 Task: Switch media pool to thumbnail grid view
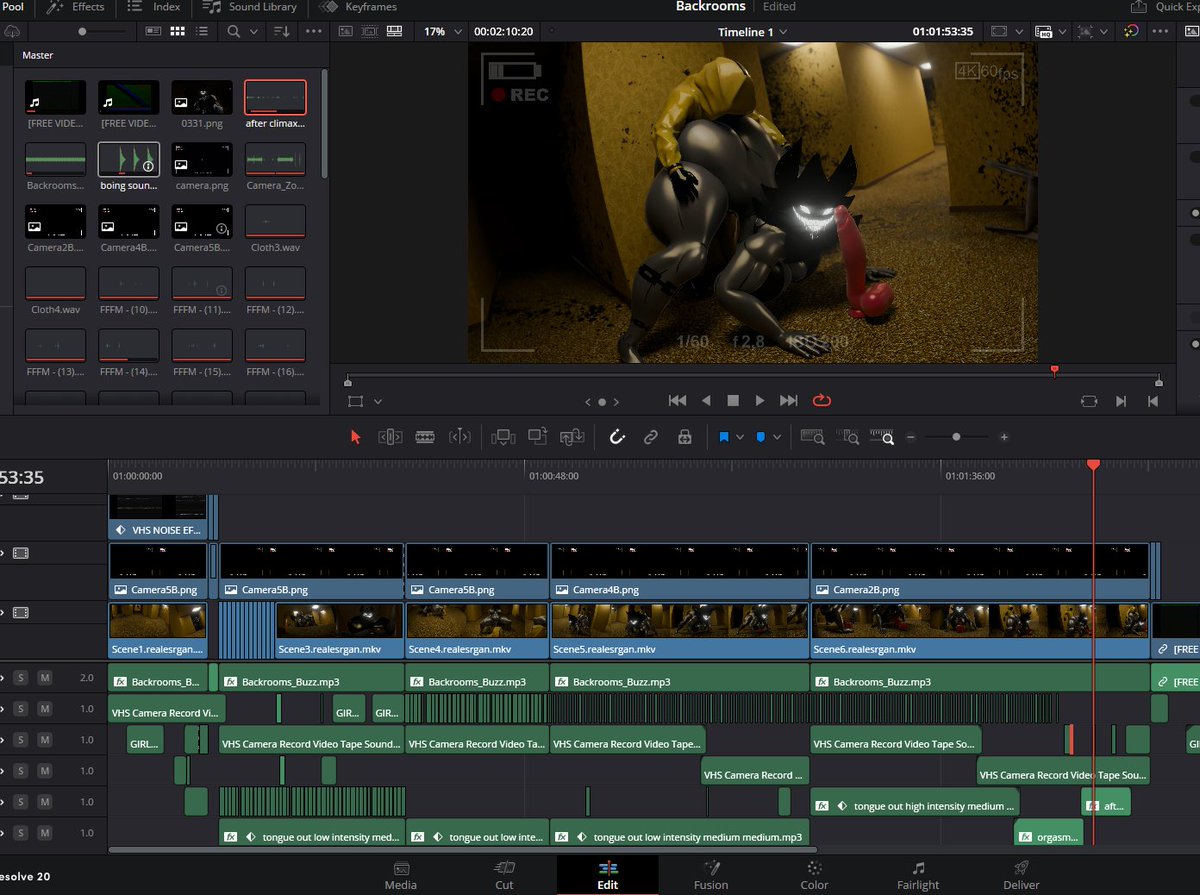tap(178, 32)
